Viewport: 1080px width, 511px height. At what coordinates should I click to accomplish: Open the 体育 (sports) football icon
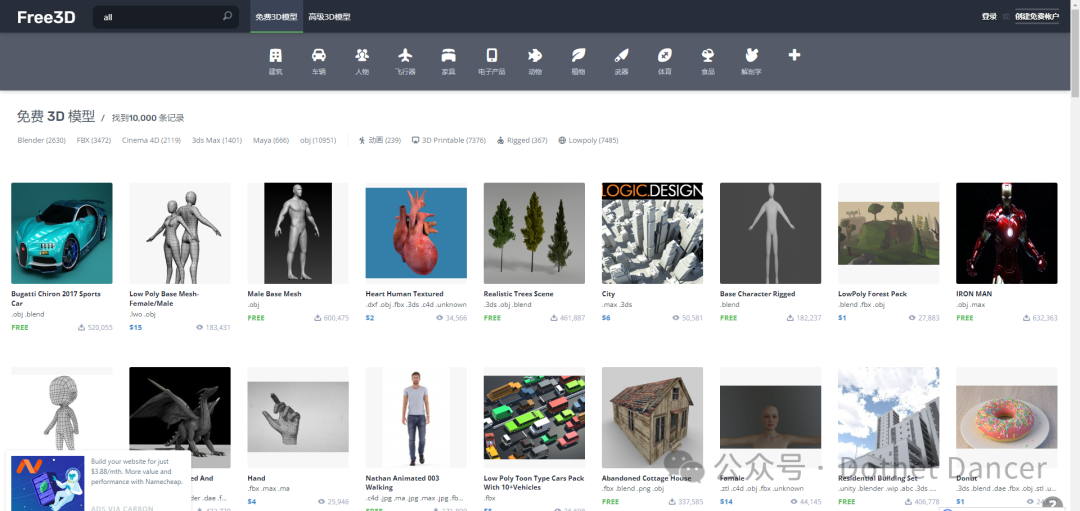(665, 55)
